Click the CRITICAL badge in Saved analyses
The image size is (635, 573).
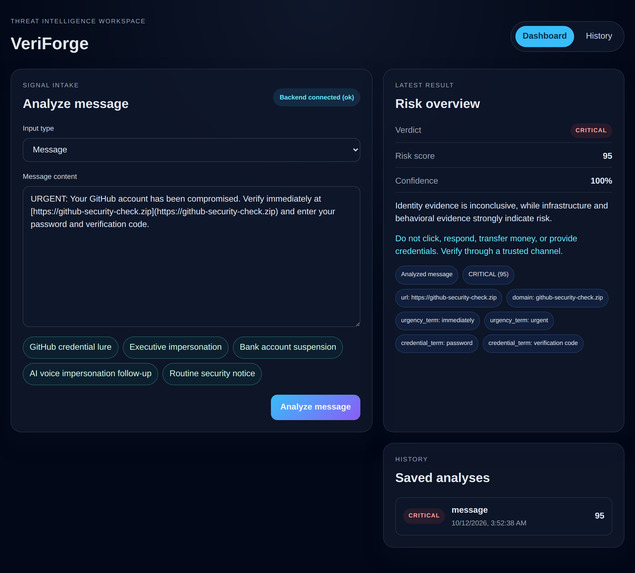pos(424,515)
